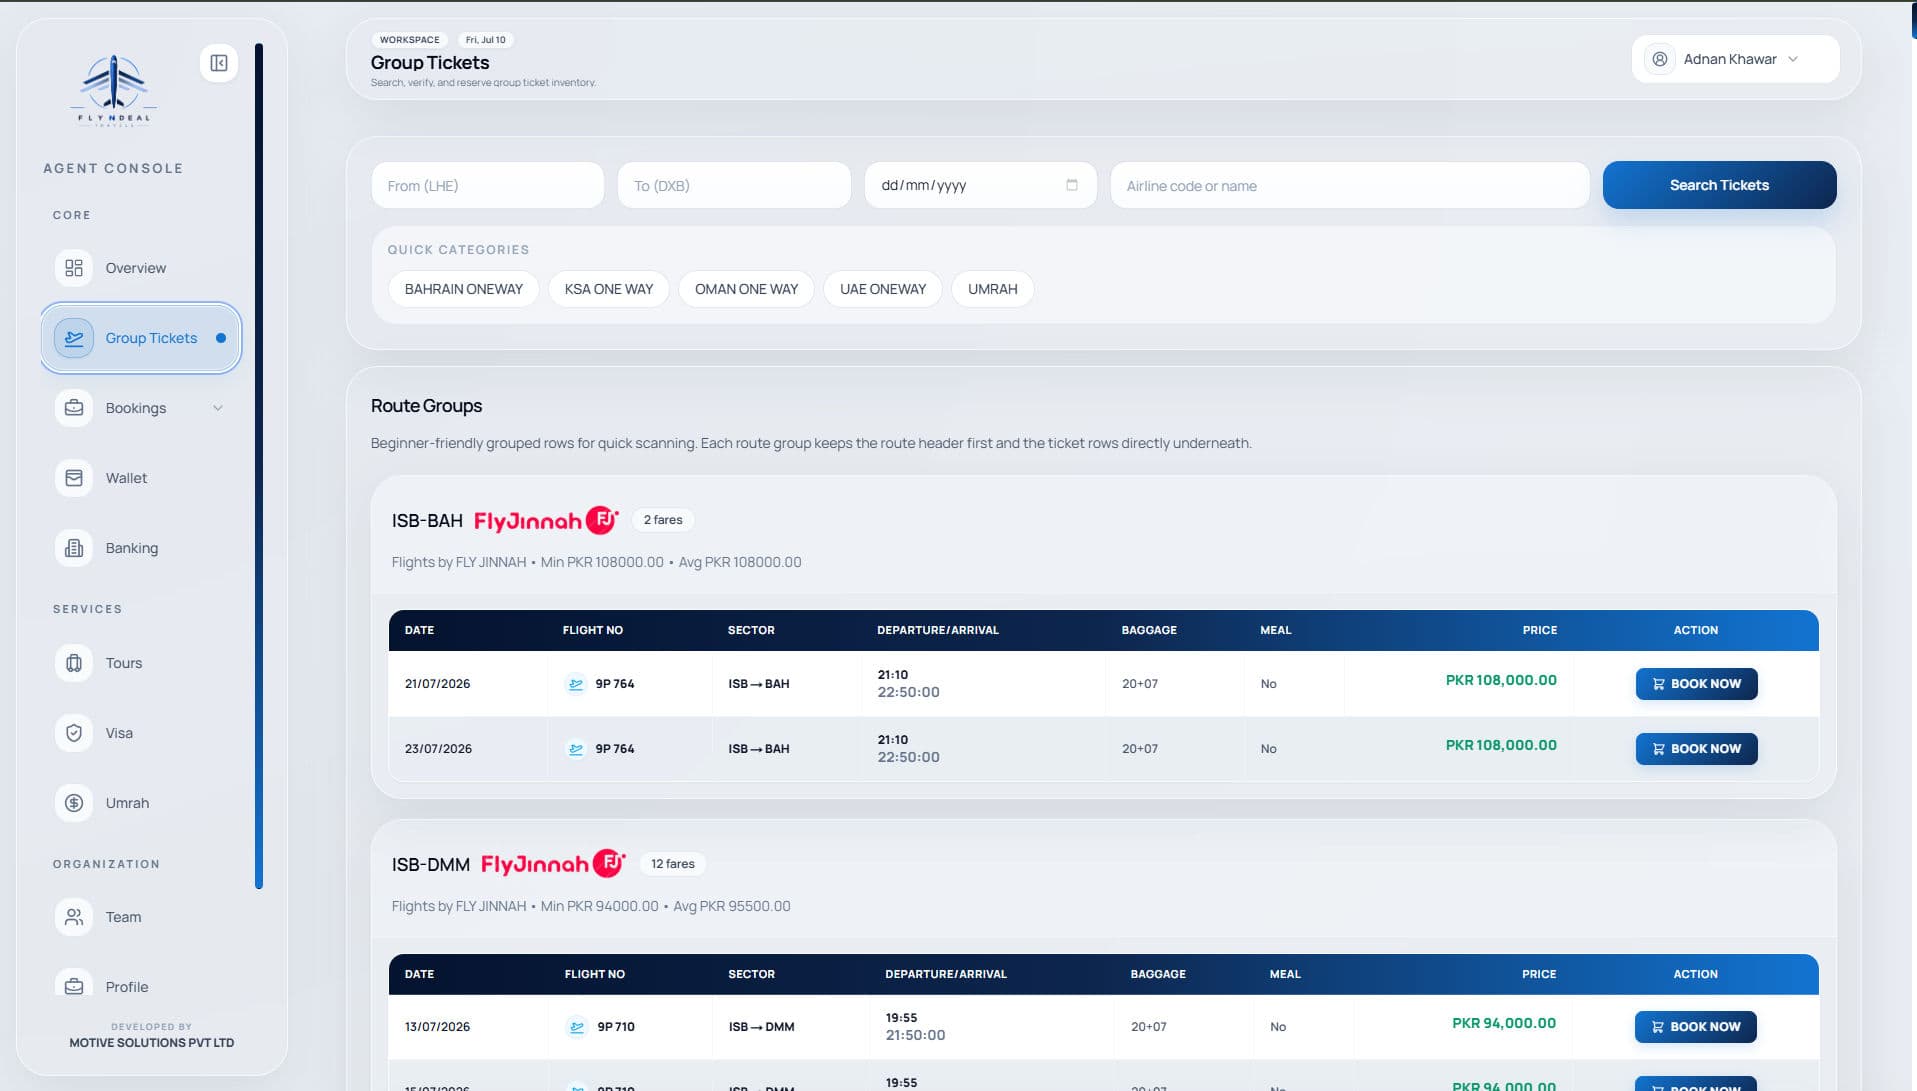The image size is (1917, 1091).
Task: Click the PKR 94,000.00 price for 13/07/2026
Action: click(1504, 1023)
